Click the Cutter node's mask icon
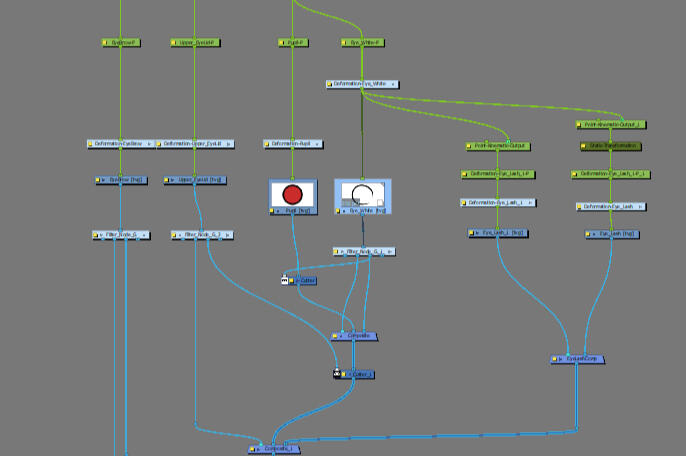Screen dimensions: 686x456 [x=285, y=281]
